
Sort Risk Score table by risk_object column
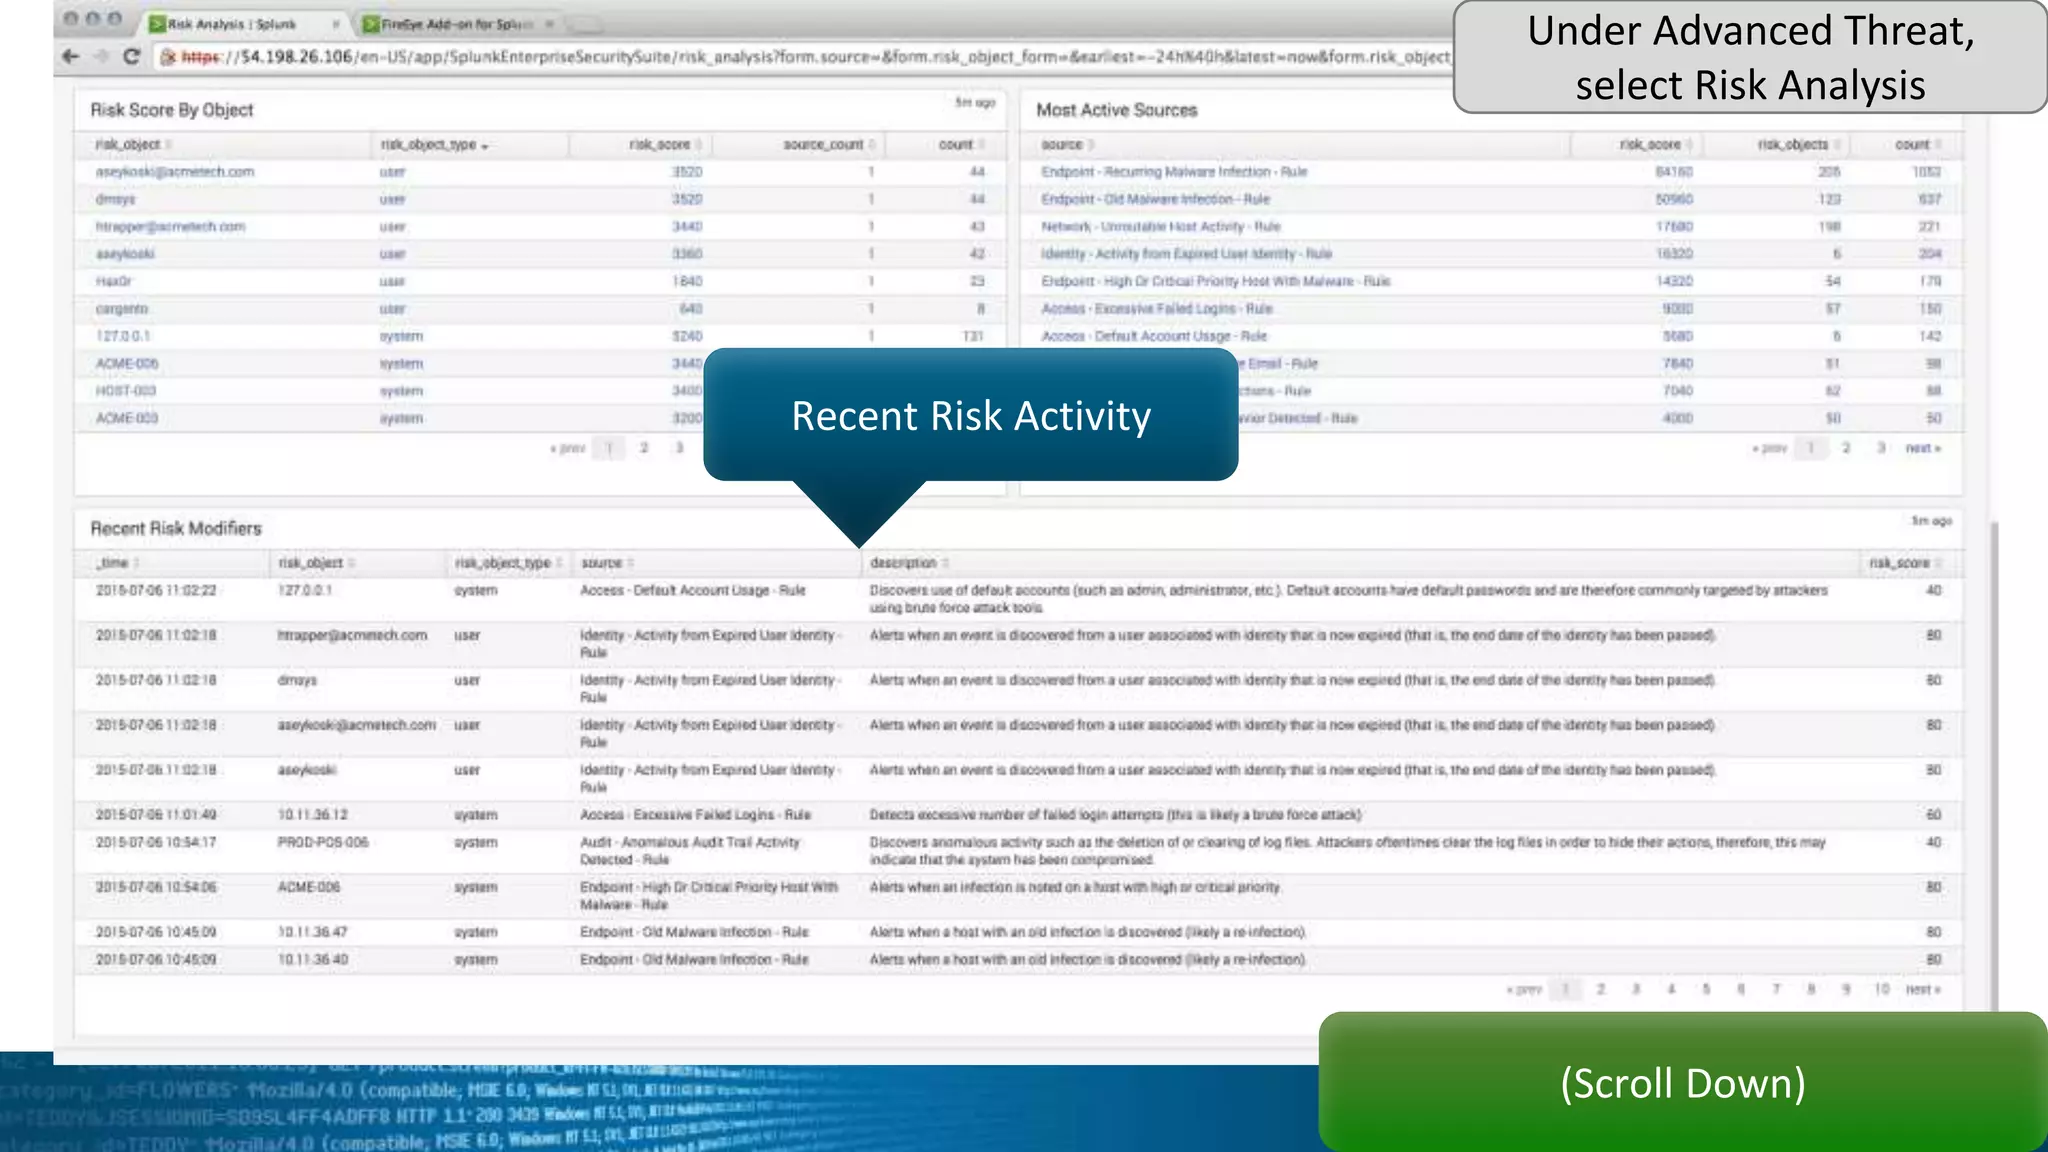tap(133, 145)
